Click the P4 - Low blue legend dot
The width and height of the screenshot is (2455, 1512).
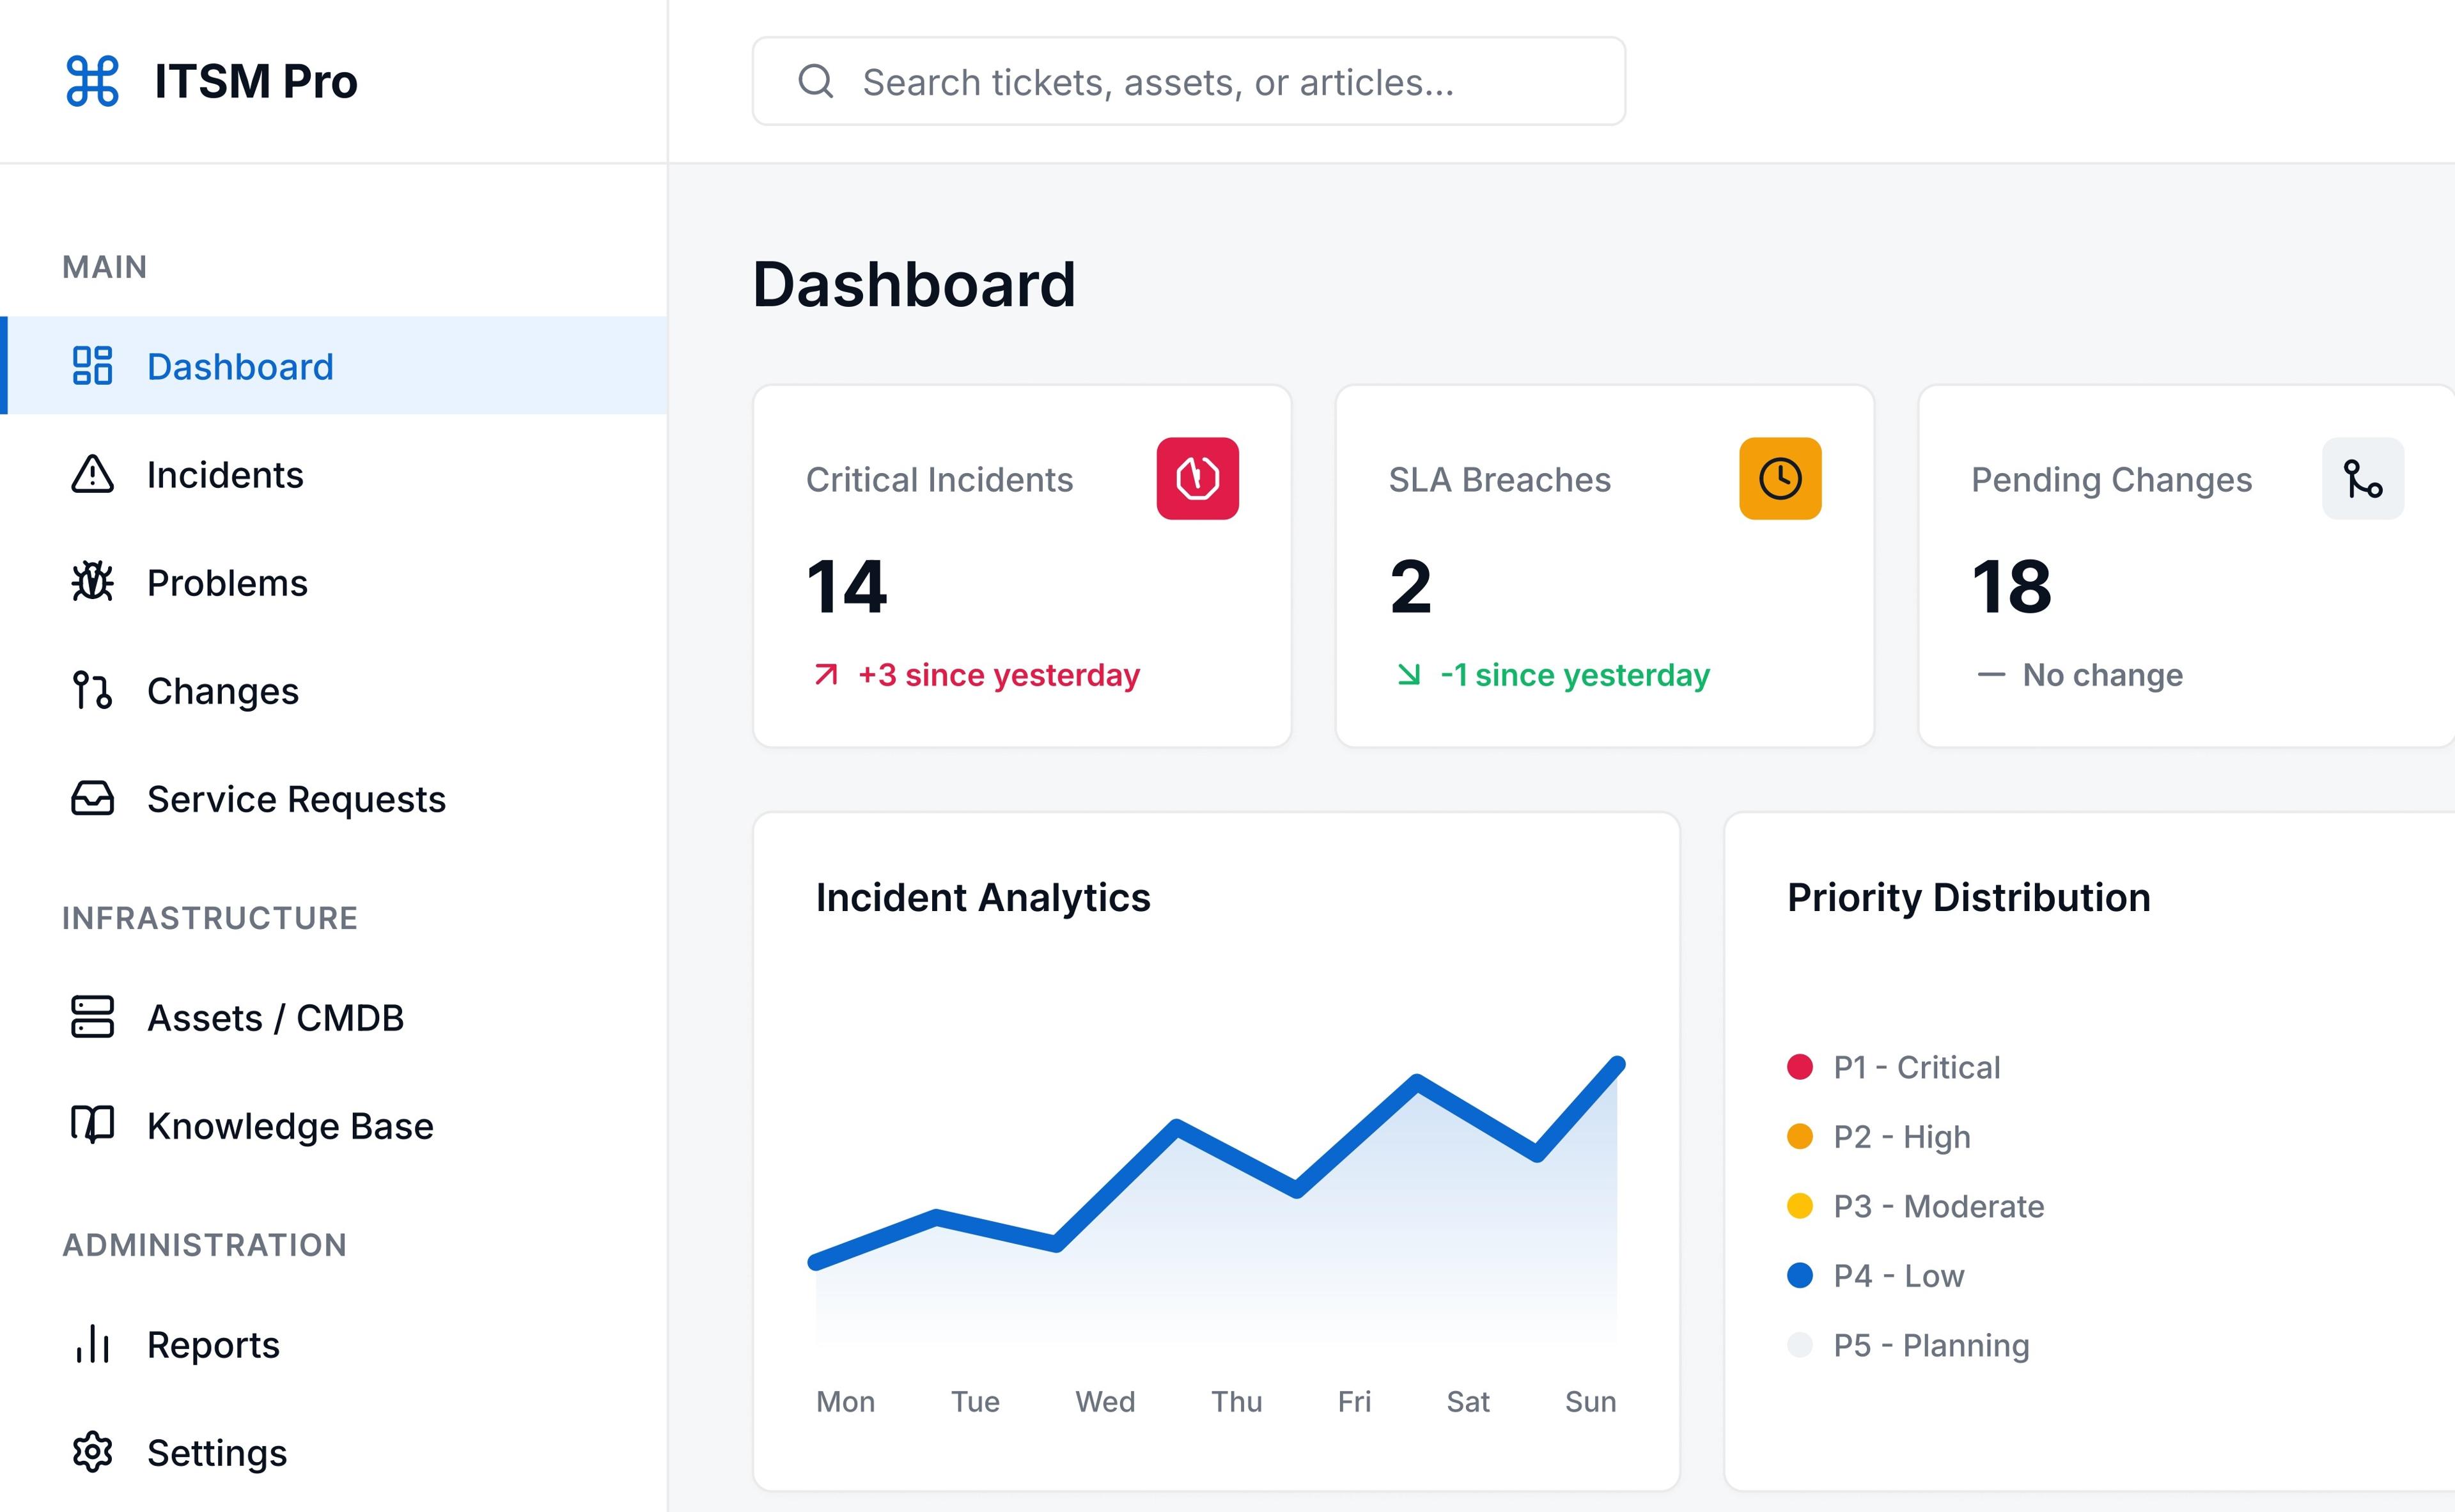tap(1799, 1275)
